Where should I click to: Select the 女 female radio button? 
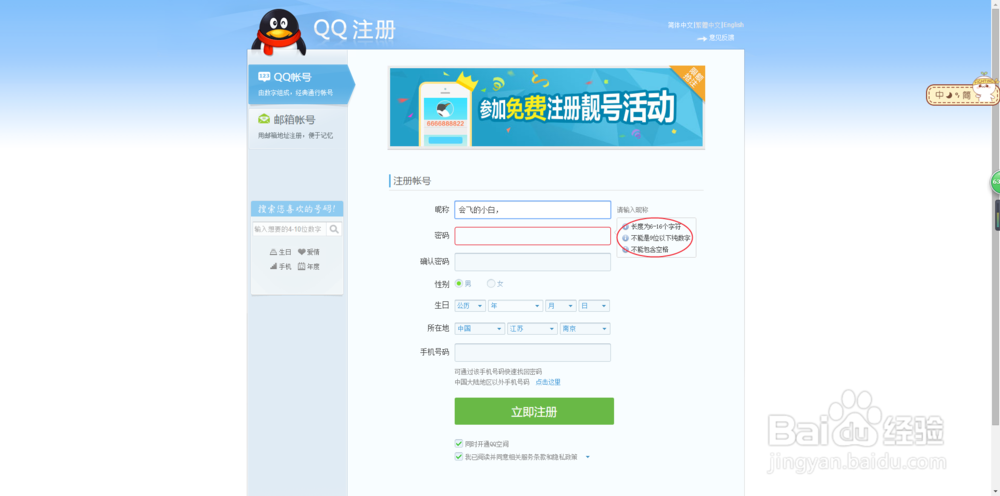click(x=490, y=284)
